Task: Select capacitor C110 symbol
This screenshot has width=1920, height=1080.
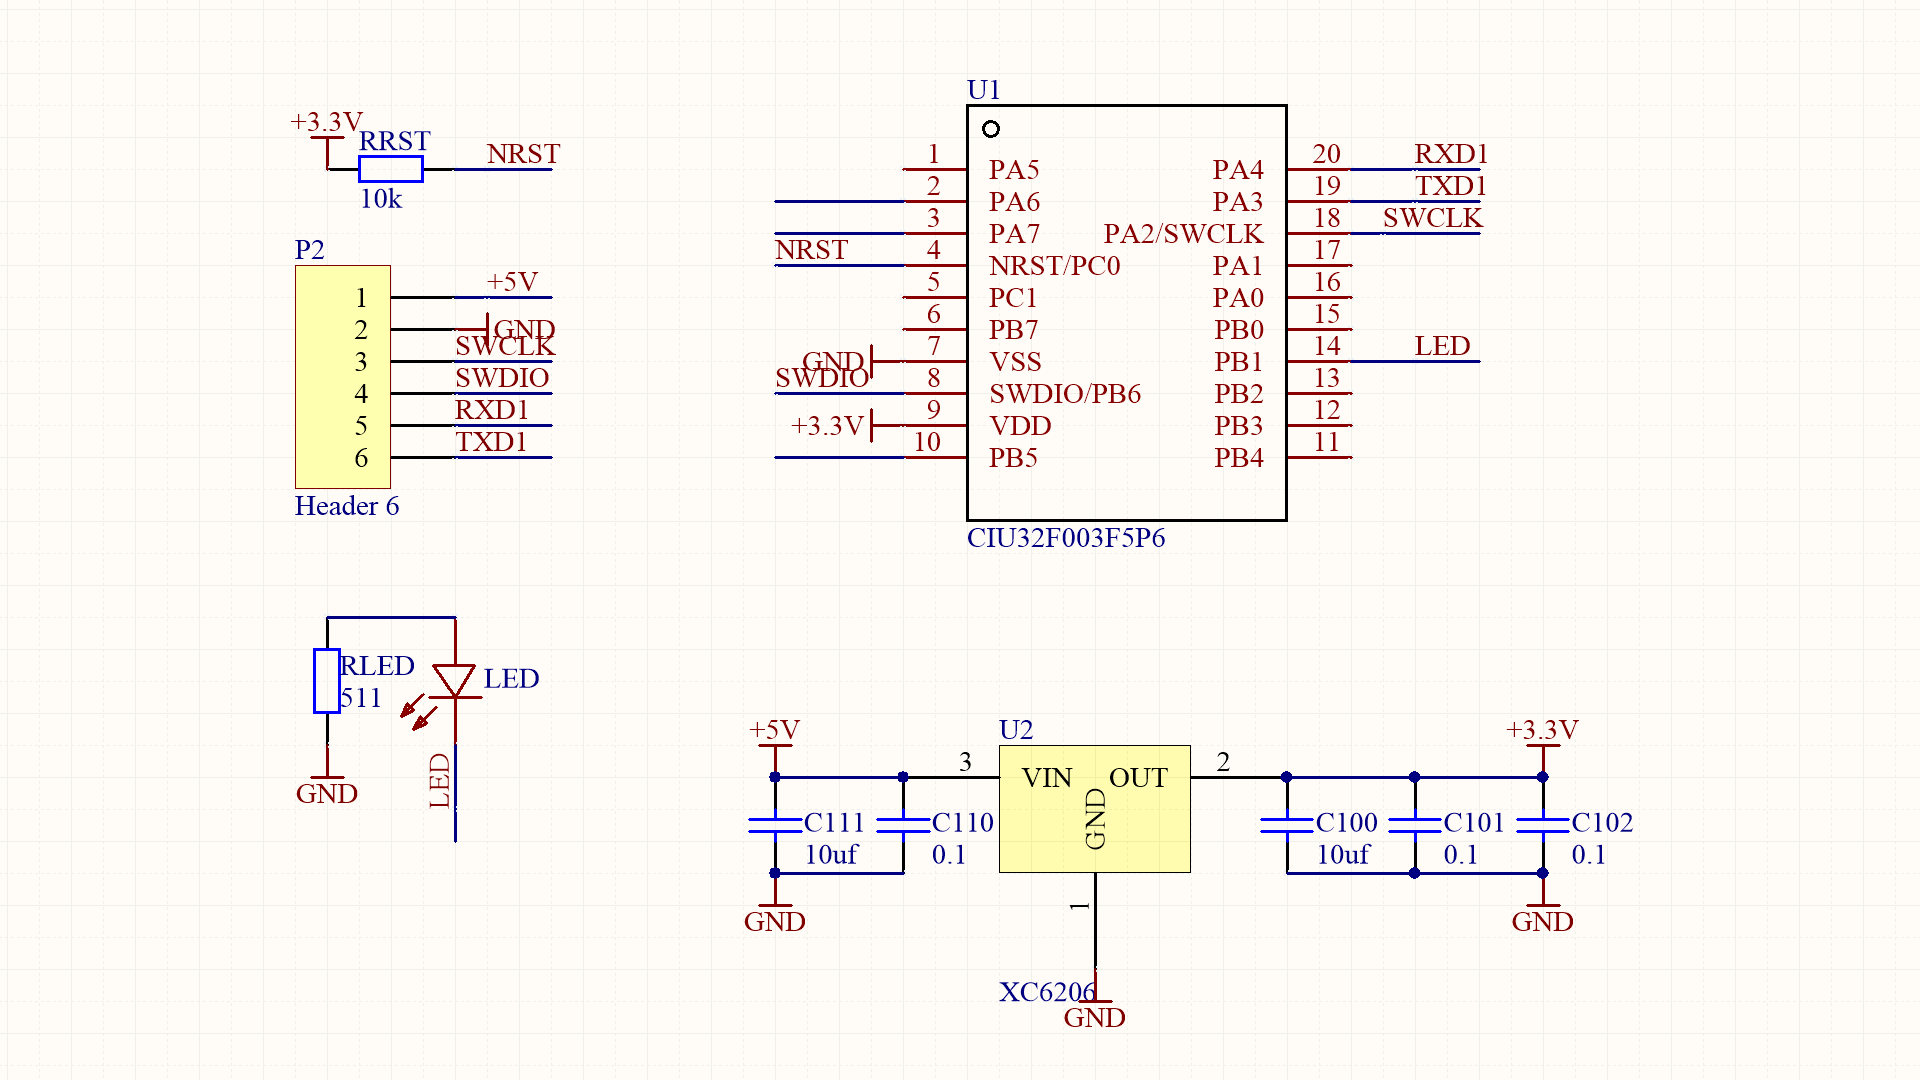Action: coord(903,825)
